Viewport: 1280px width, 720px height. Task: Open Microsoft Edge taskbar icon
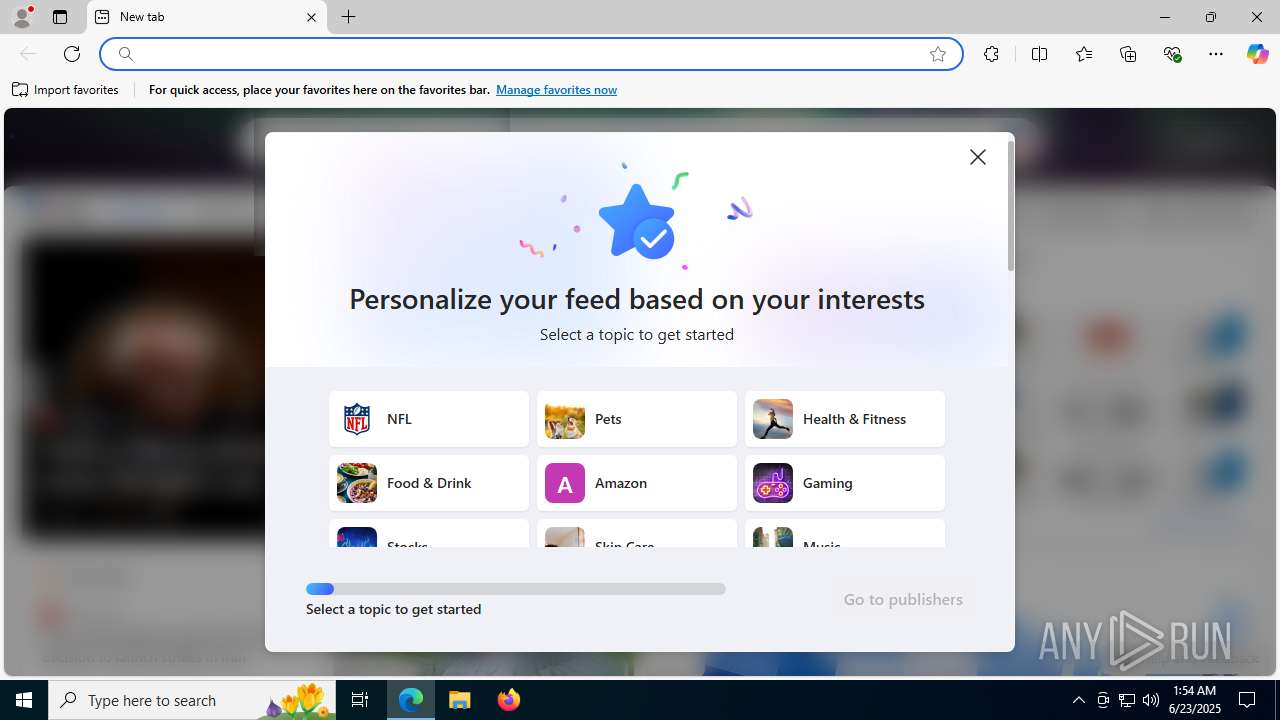(x=411, y=700)
